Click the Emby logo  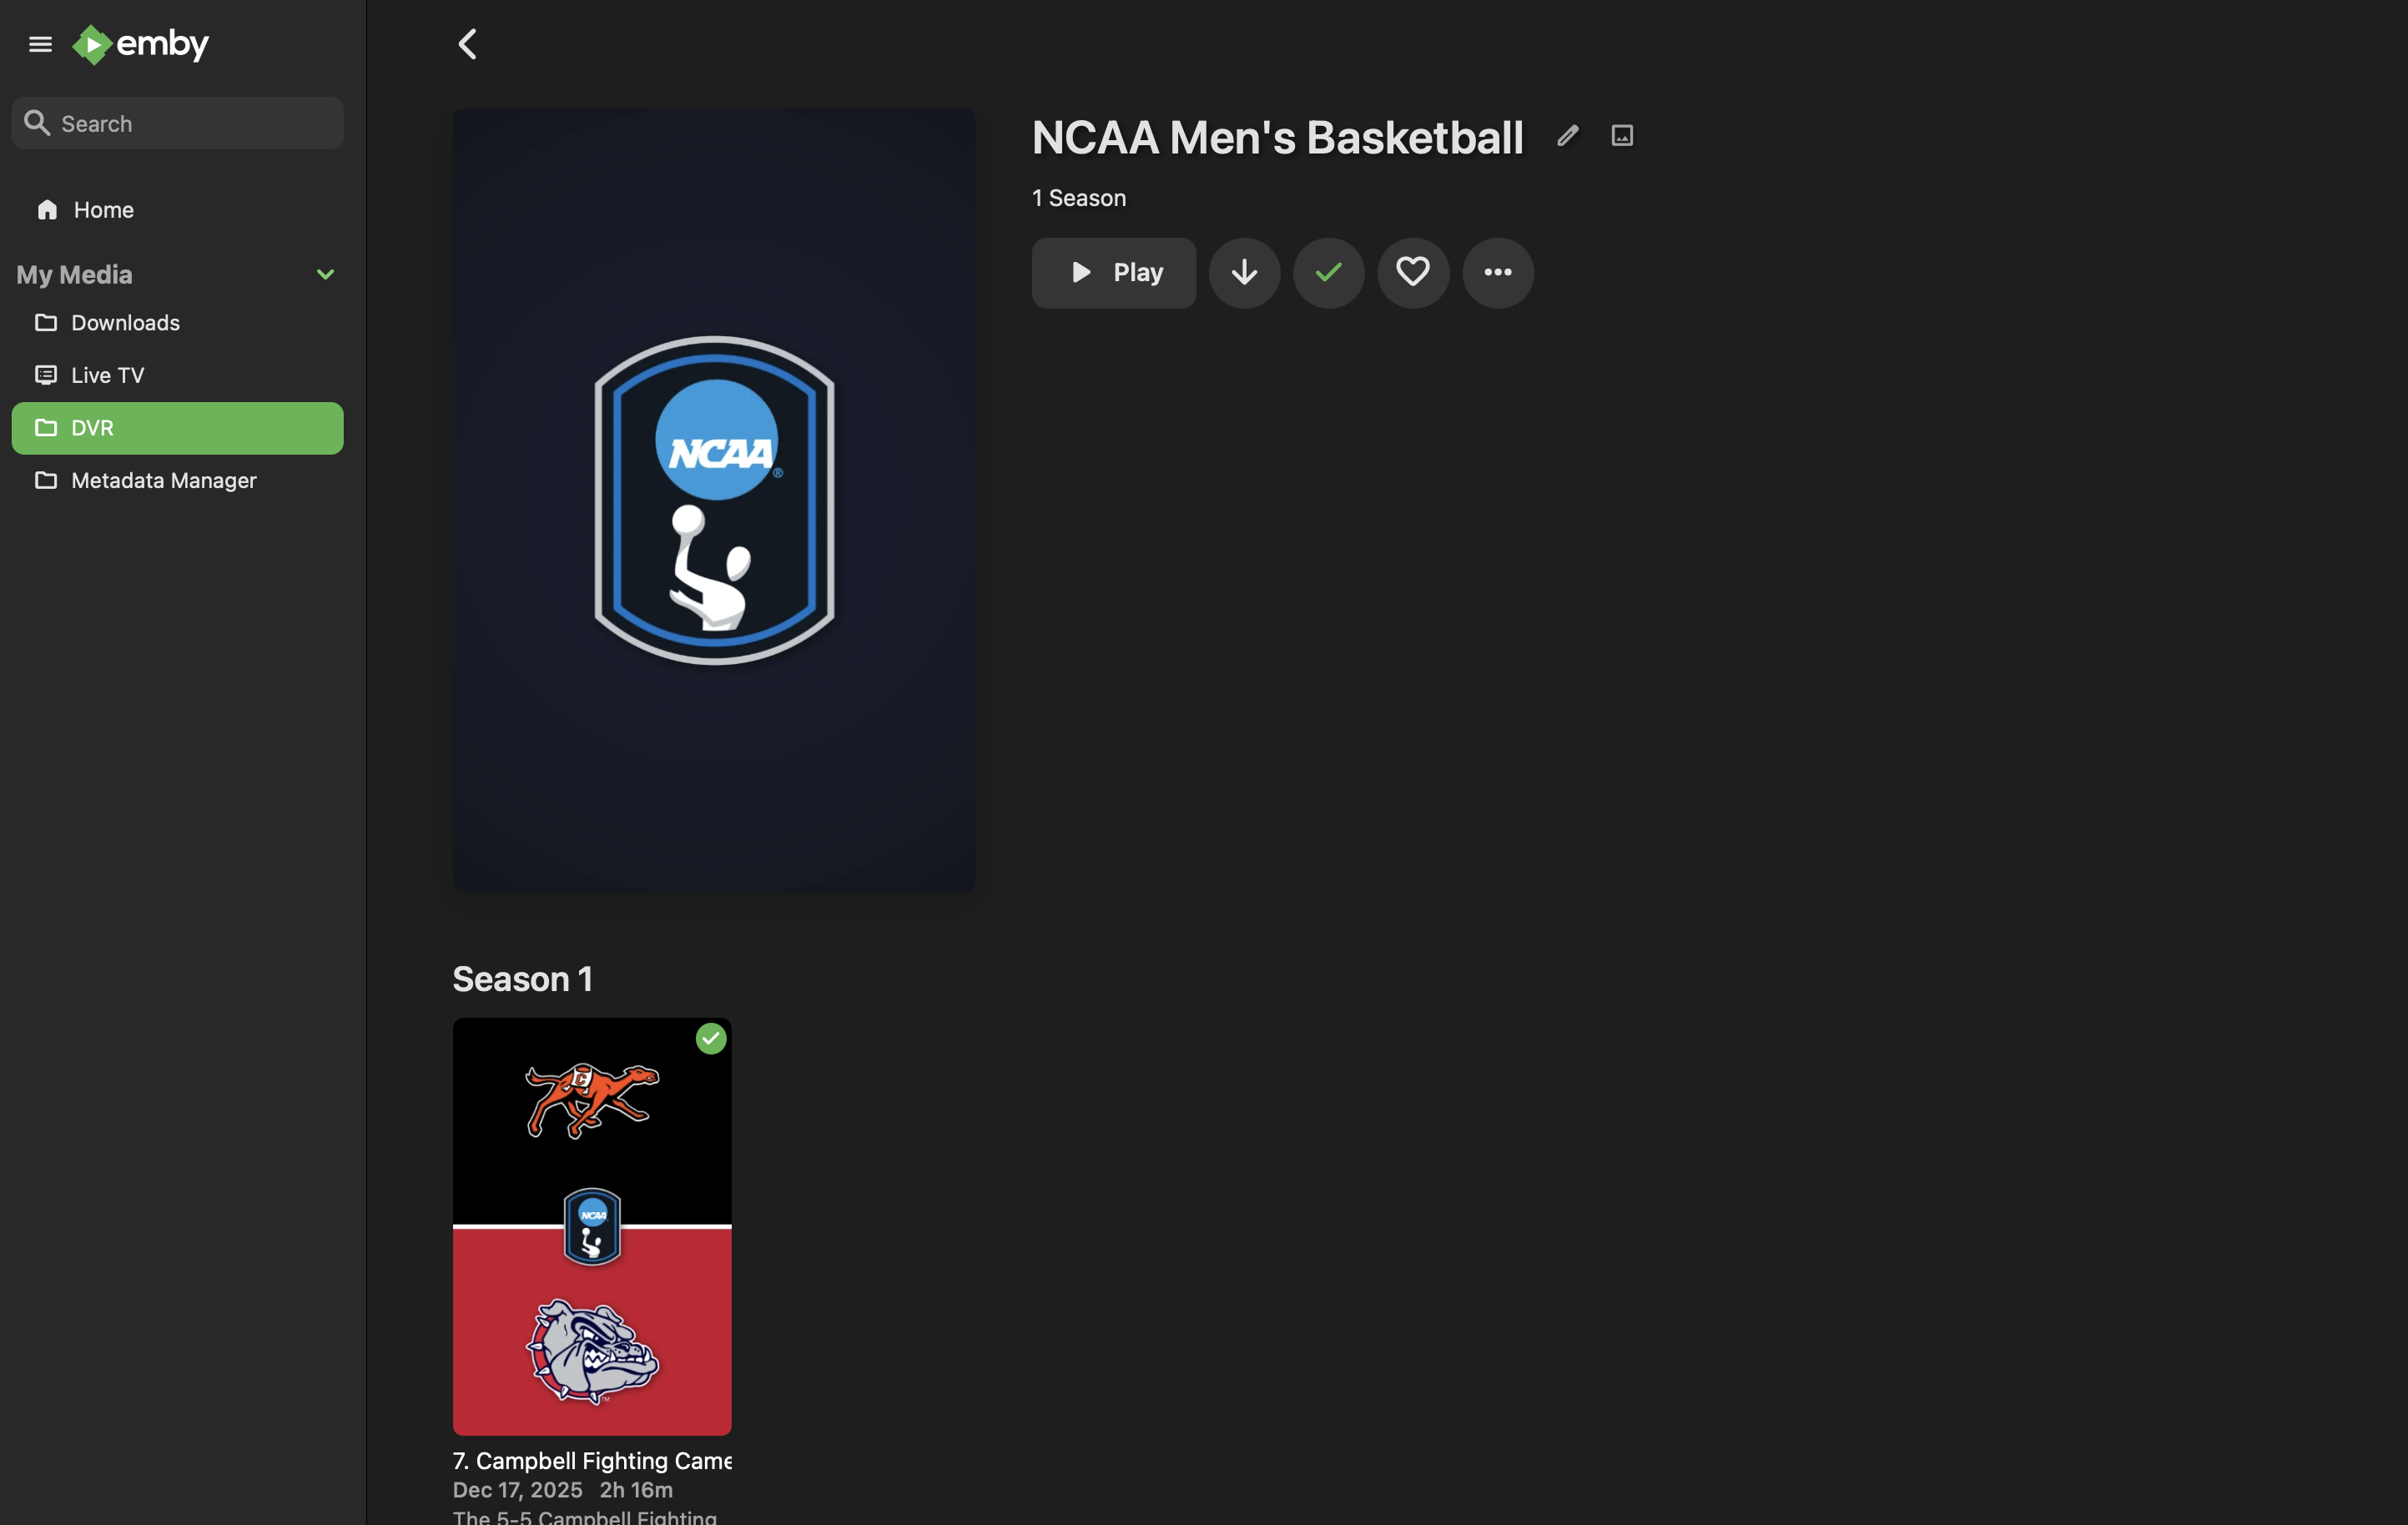pos(141,44)
